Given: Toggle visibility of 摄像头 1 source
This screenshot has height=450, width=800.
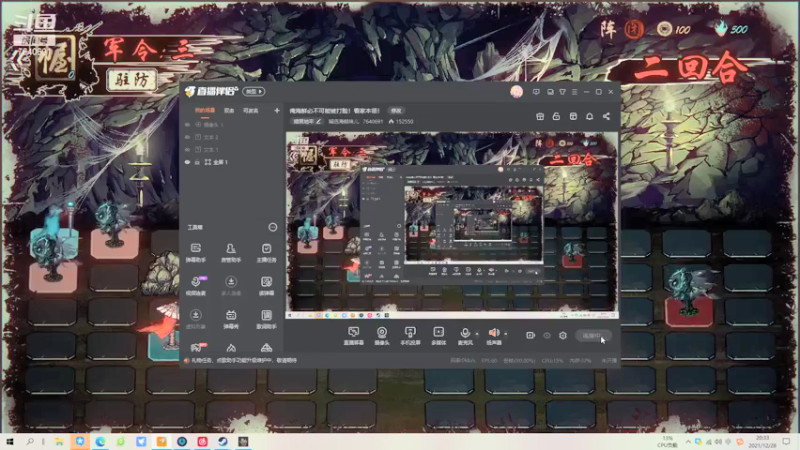Looking at the screenshot, I should (x=187, y=124).
